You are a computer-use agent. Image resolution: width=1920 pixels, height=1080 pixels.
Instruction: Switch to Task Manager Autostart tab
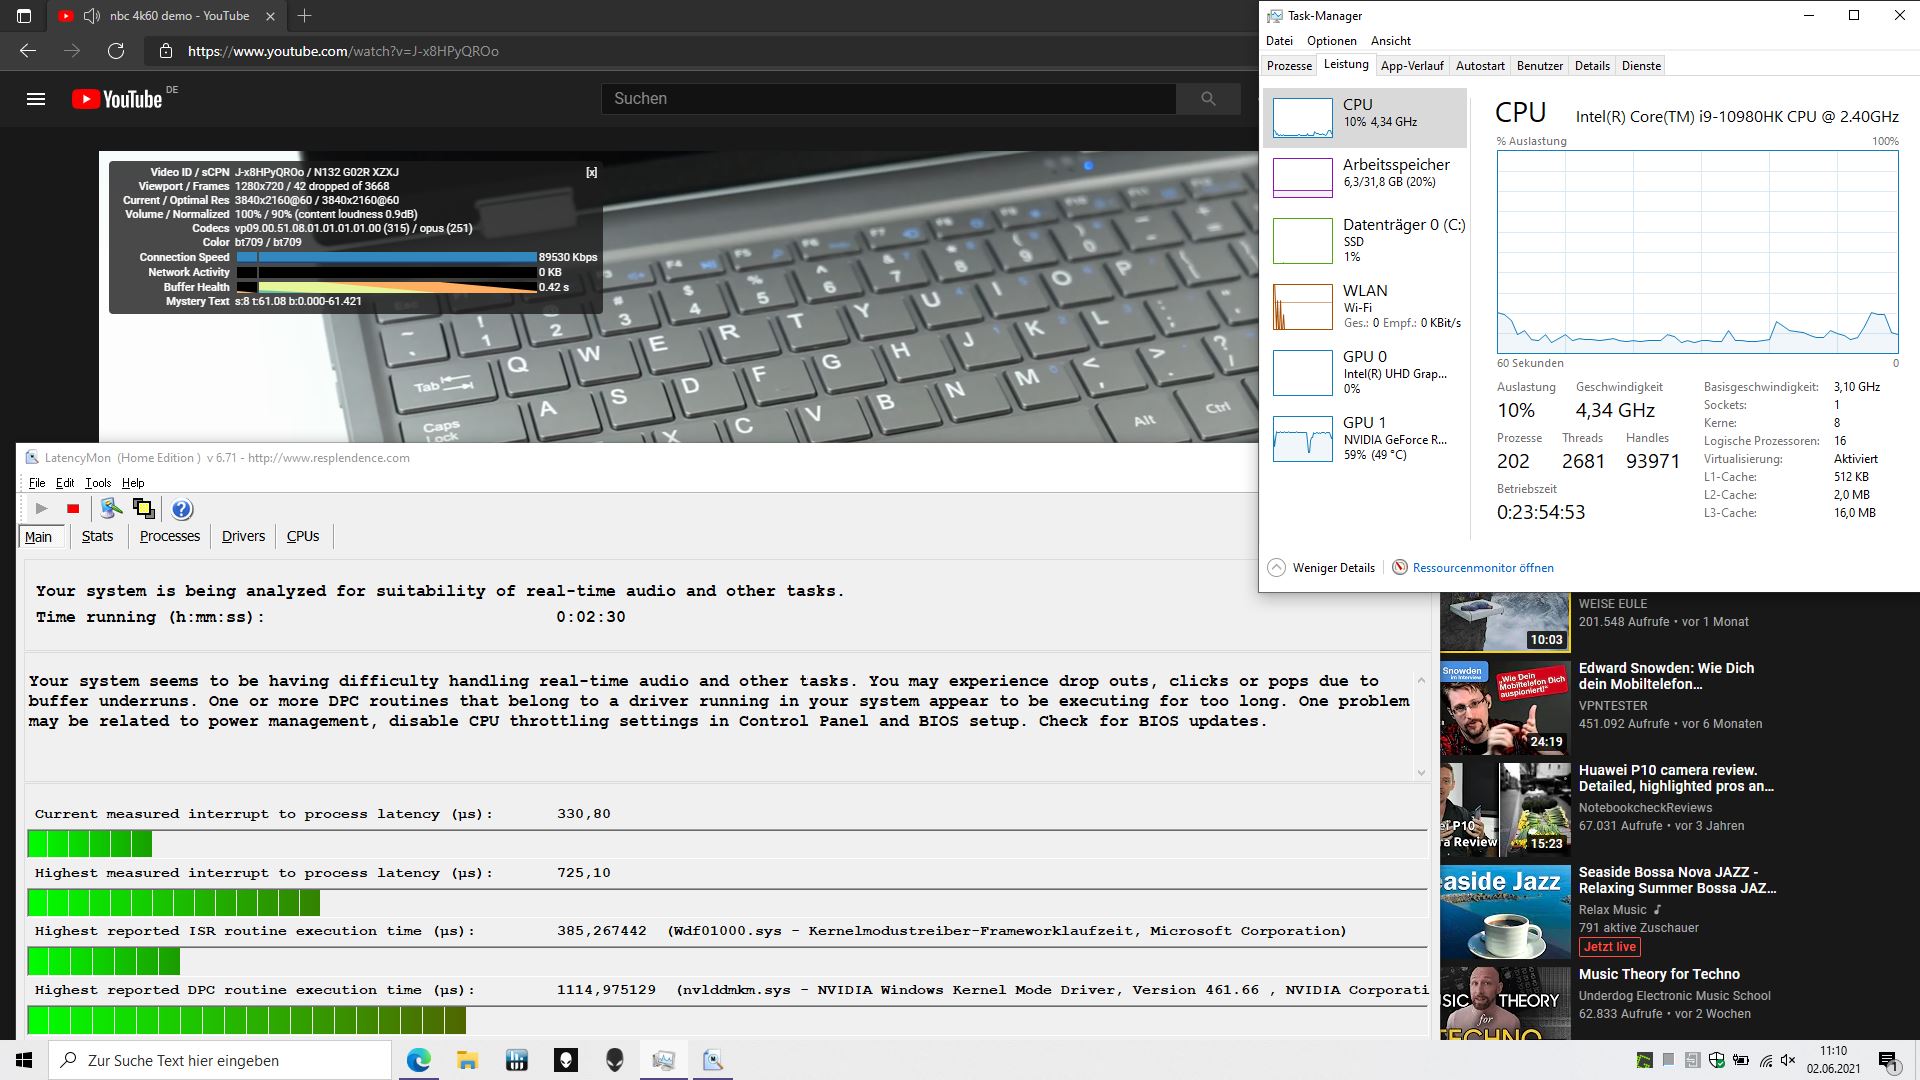(x=1480, y=66)
